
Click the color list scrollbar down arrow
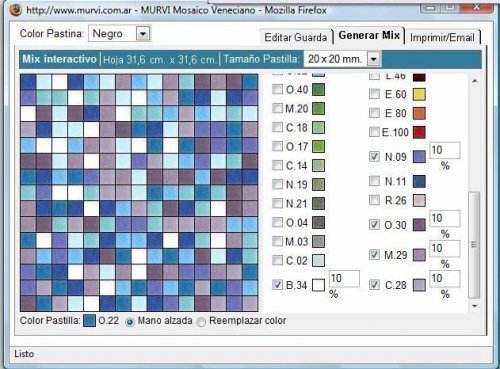coord(475,306)
